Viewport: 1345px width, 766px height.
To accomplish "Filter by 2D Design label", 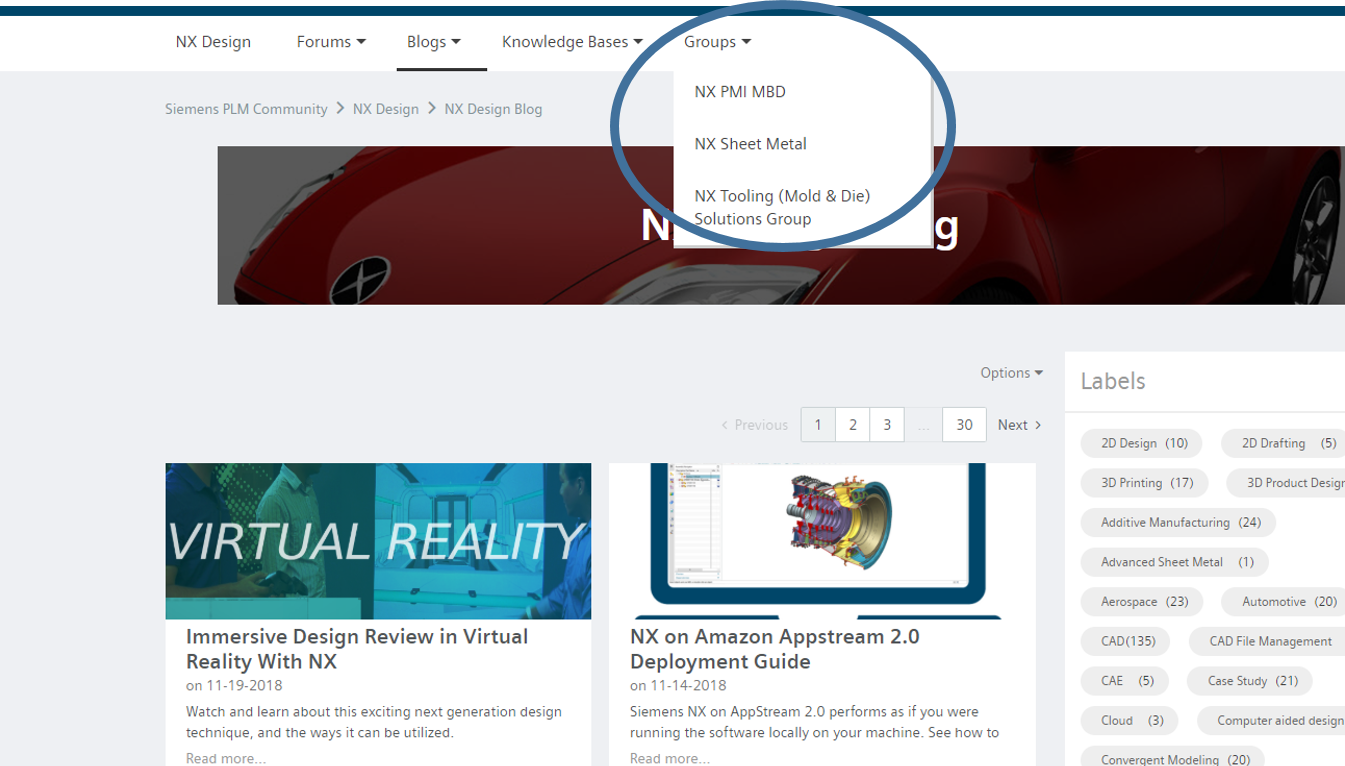I will point(1142,443).
